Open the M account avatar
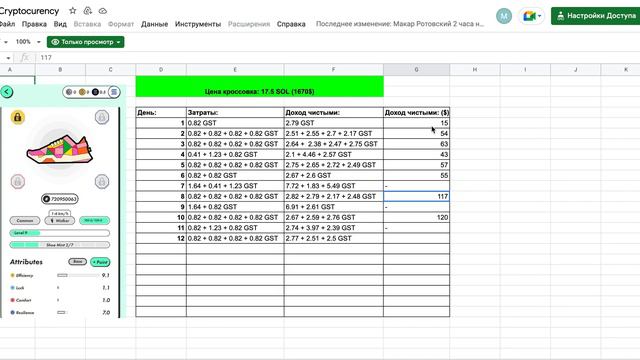This screenshot has height=360, width=640. pyautogui.click(x=504, y=16)
